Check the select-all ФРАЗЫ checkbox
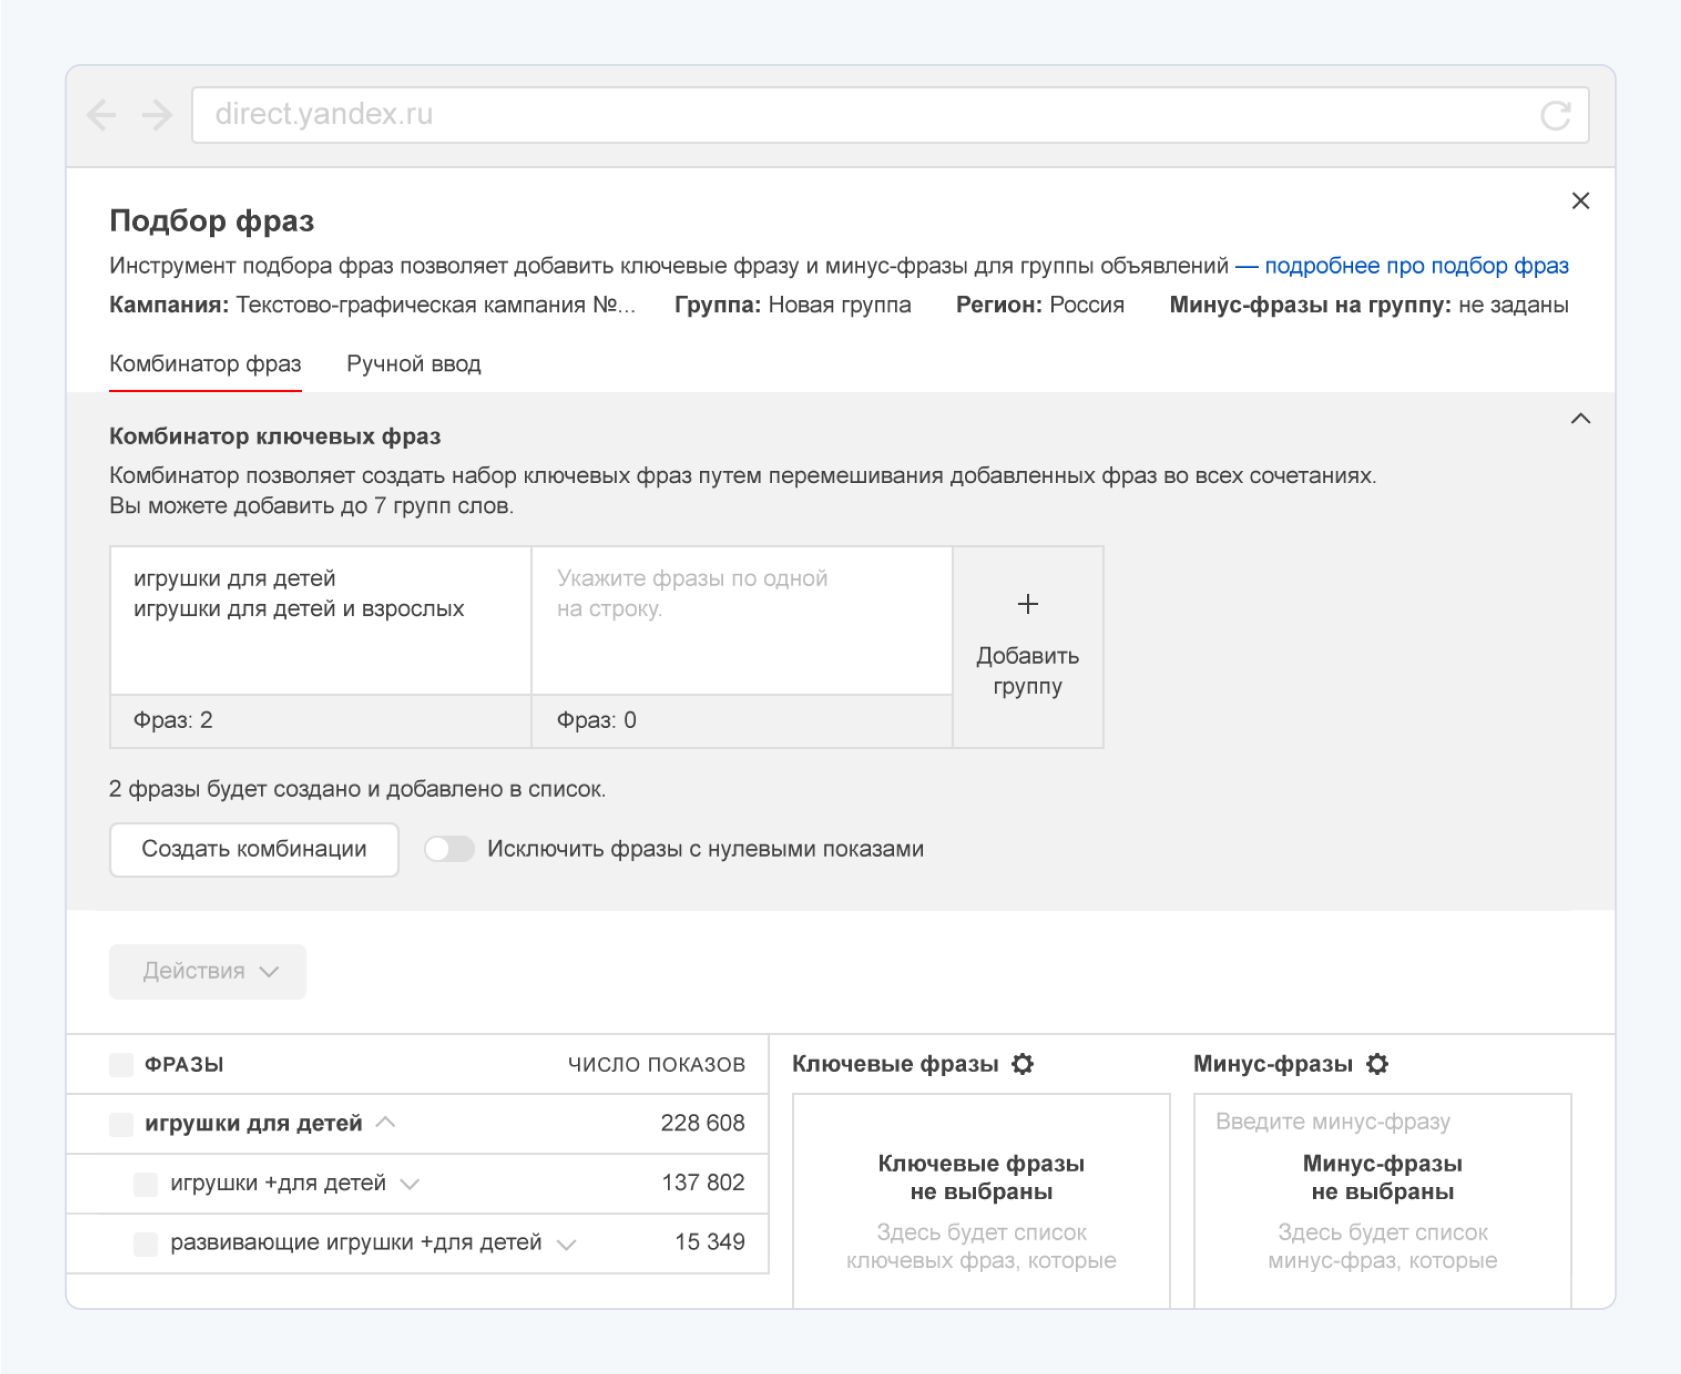 click(121, 1065)
